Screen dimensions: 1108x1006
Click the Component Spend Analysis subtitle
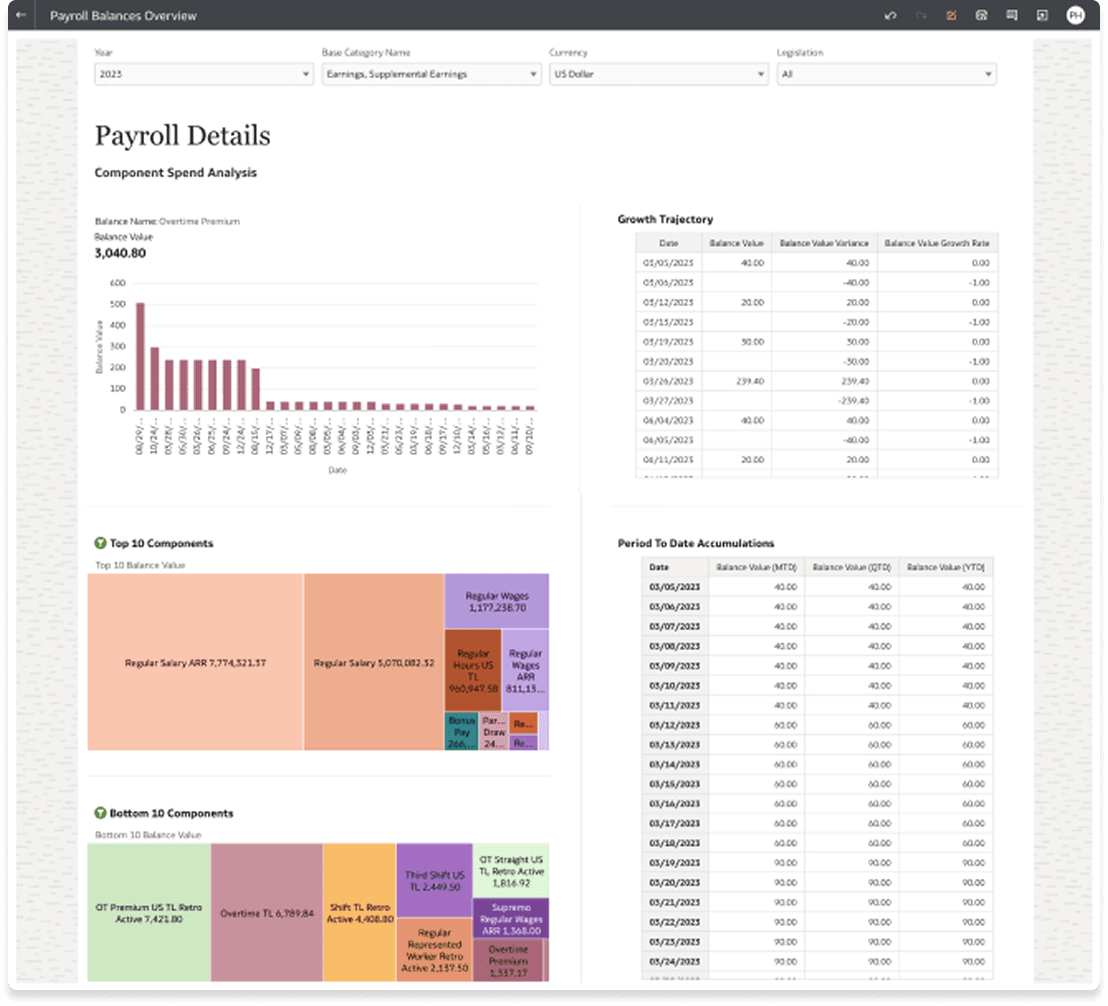click(x=175, y=172)
